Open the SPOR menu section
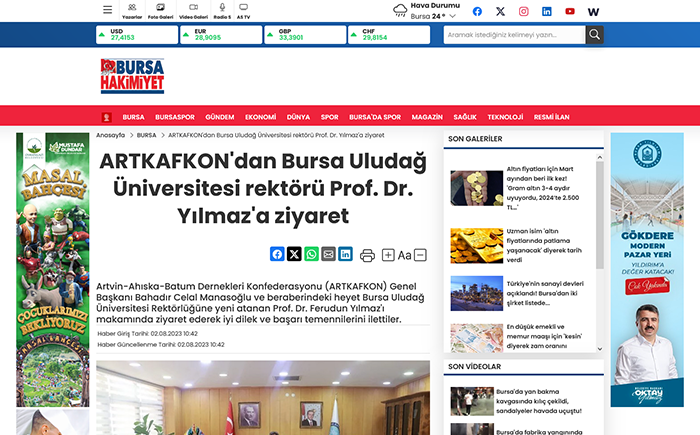This screenshot has width=700, height=435. coord(329,117)
